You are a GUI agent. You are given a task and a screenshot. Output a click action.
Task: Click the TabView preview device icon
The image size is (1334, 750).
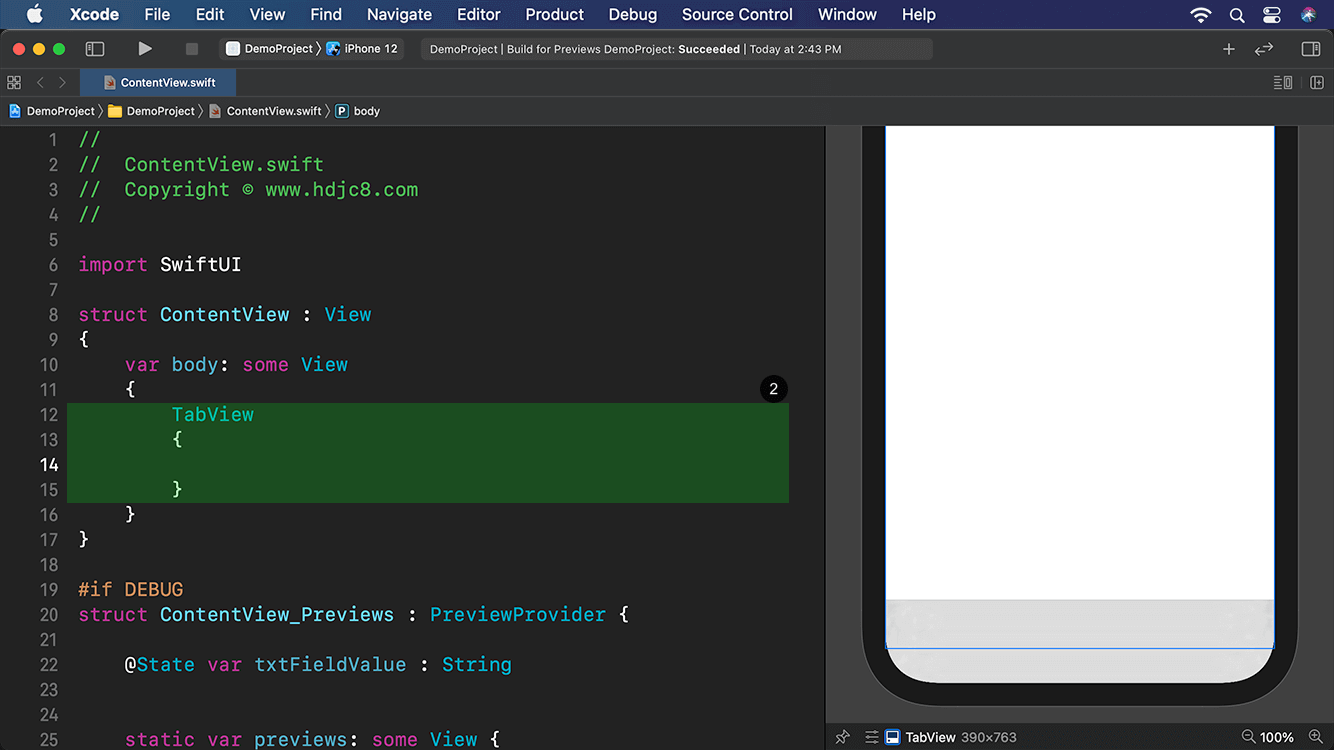point(893,737)
